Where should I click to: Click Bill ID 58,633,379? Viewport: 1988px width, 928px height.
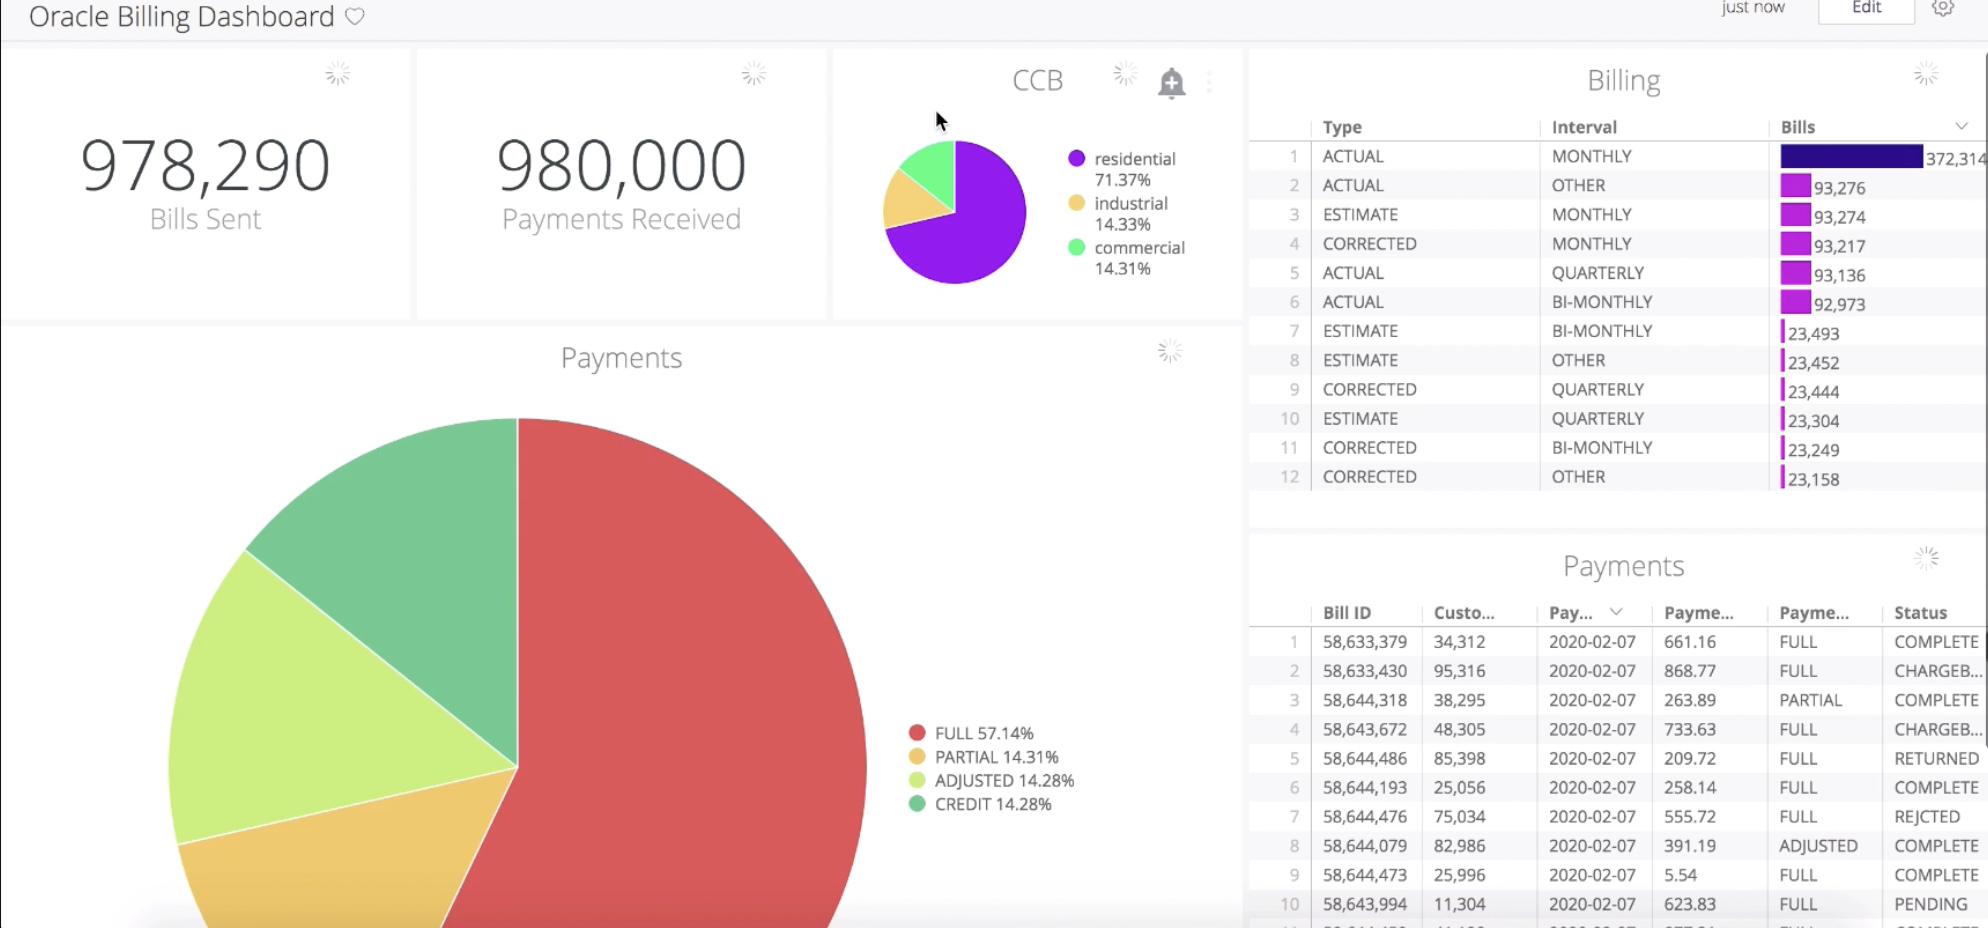pos(1364,642)
